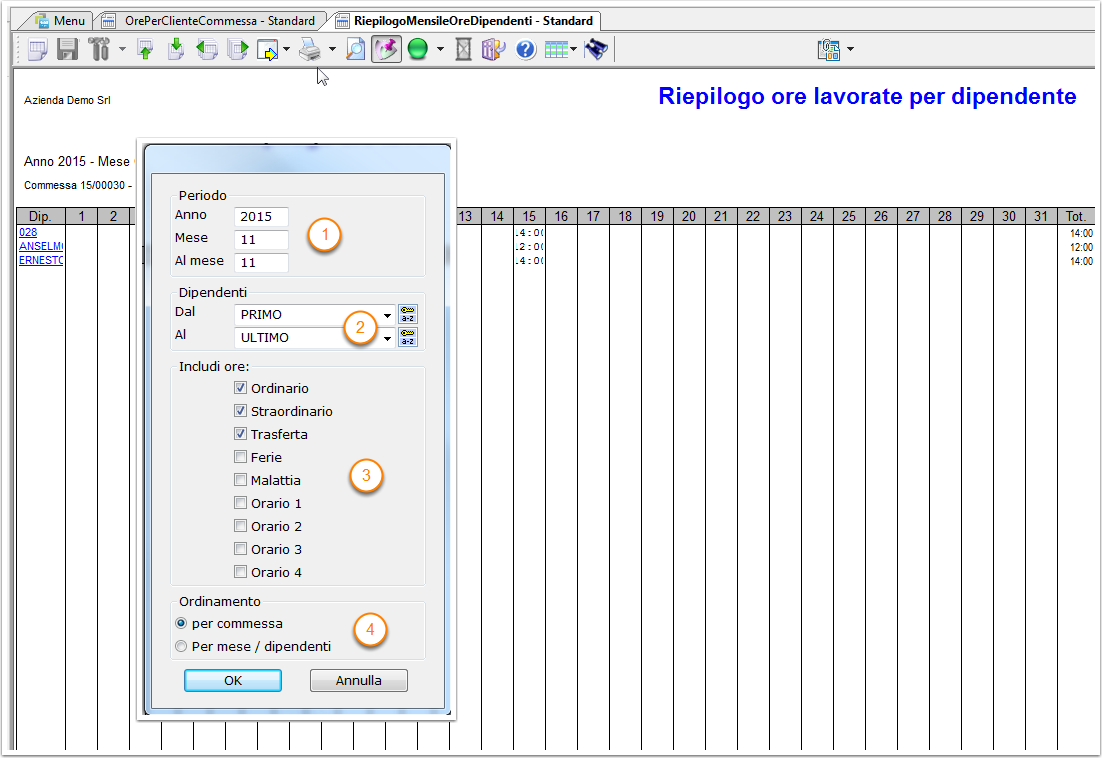Enable the Orario 2 checkbox

(x=240, y=526)
